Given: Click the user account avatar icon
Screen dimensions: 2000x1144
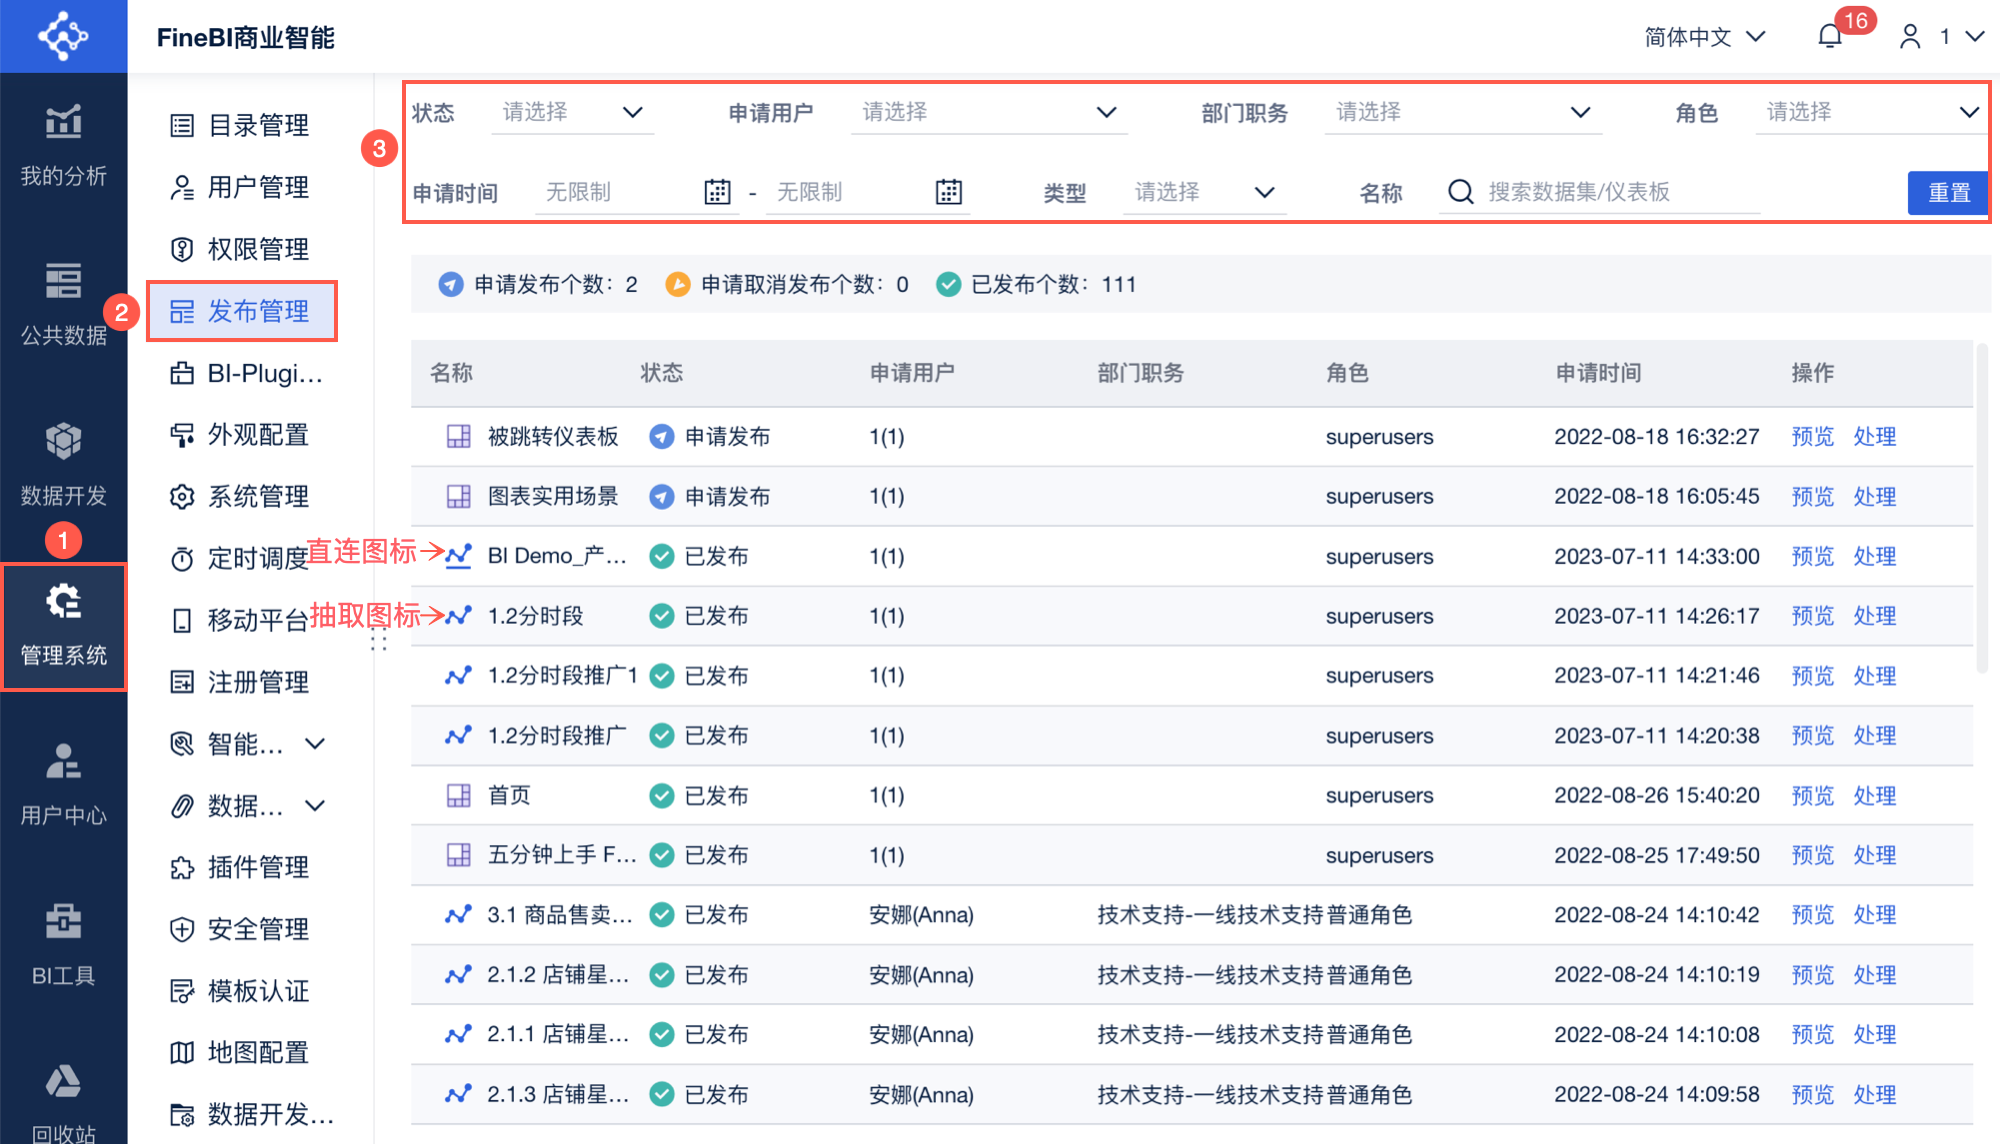Looking at the screenshot, I should click(1909, 37).
